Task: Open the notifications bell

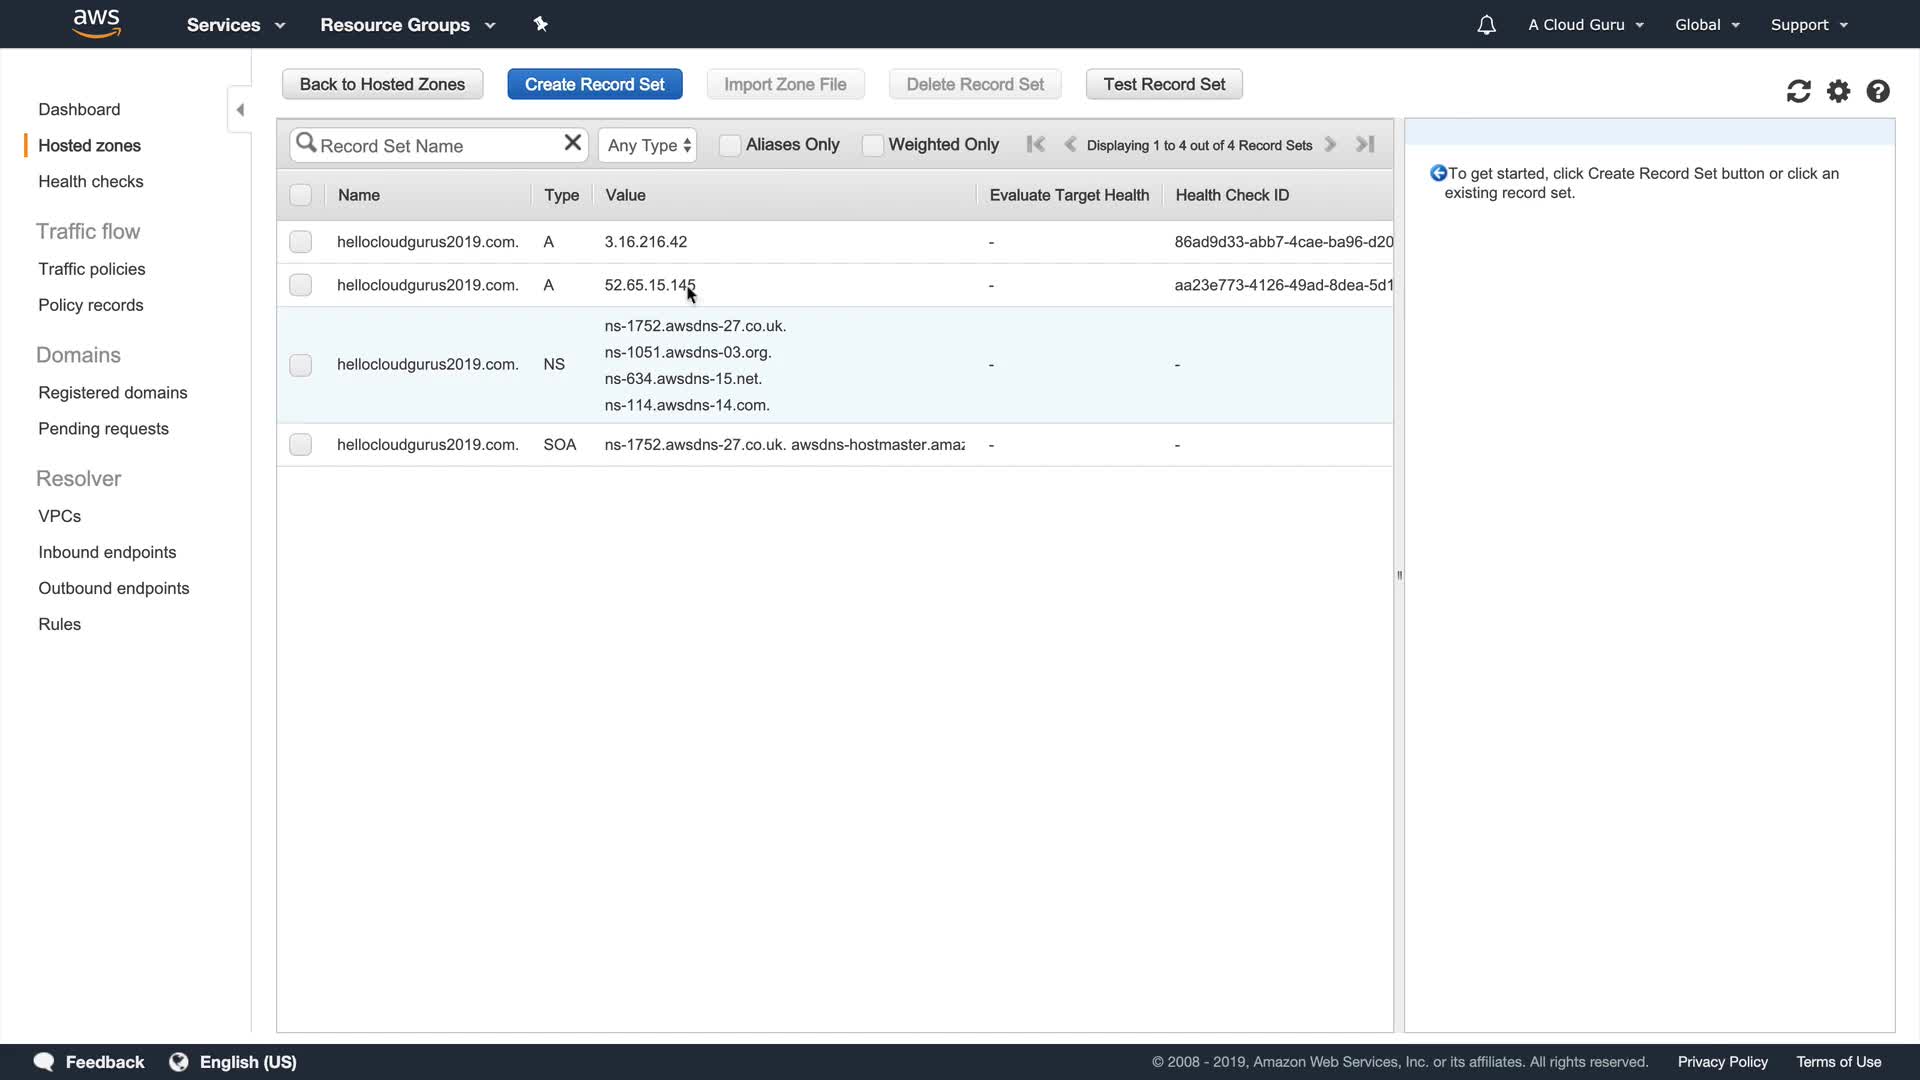Action: click(1486, 25)
